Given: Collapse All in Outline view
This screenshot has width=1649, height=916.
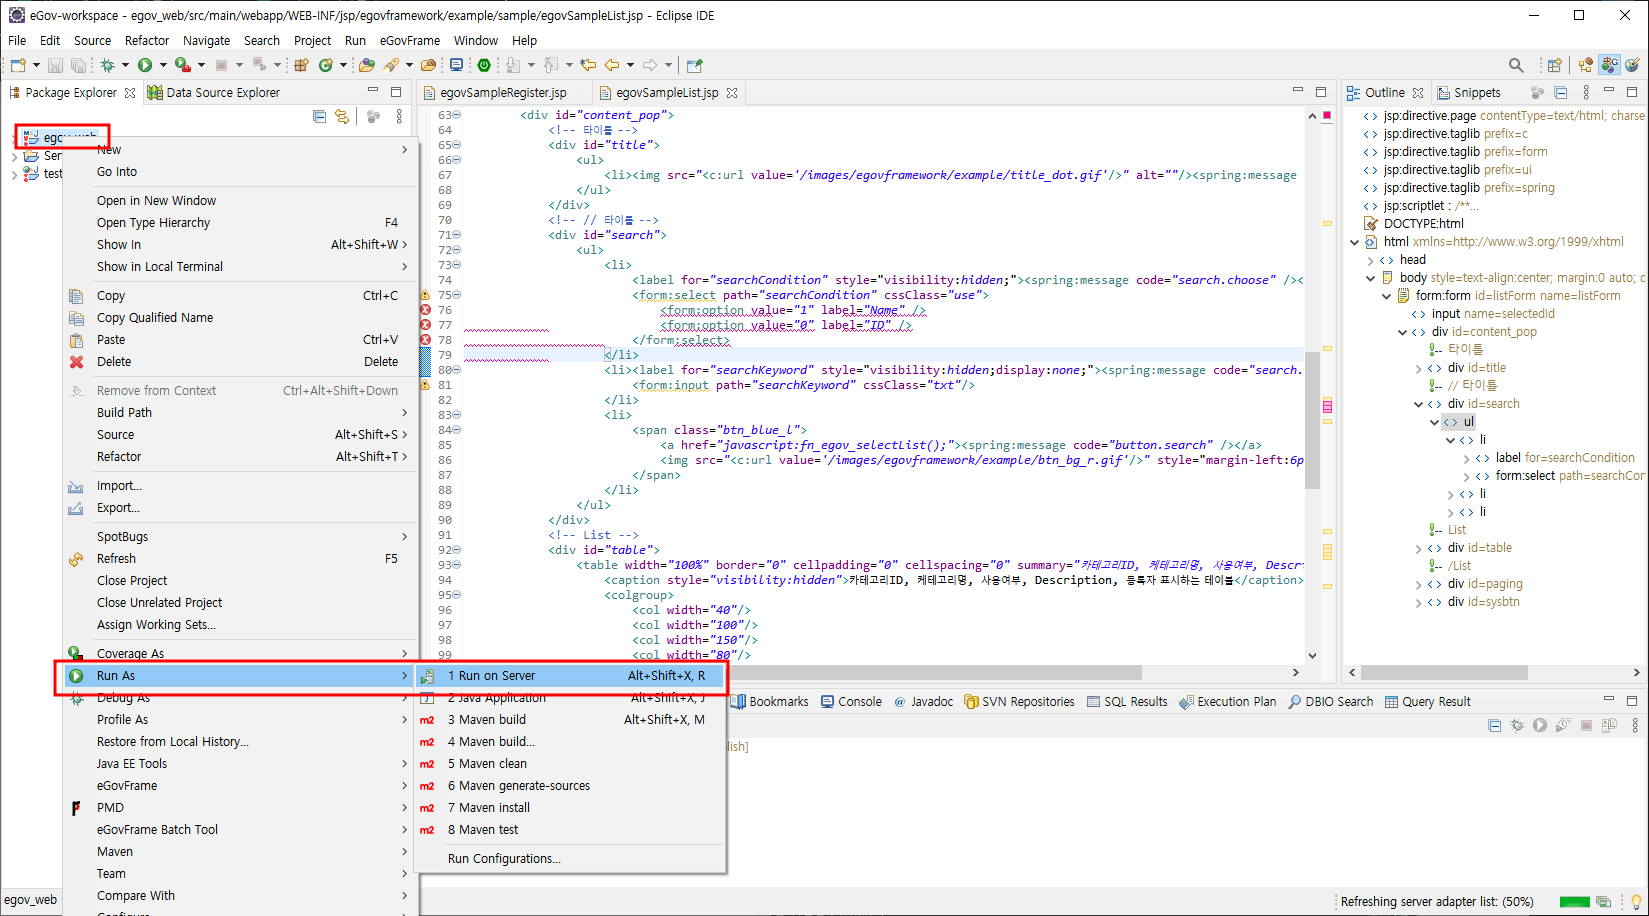Looking at the screenshot, I should pyautogui.click(x=1561, y=92).
